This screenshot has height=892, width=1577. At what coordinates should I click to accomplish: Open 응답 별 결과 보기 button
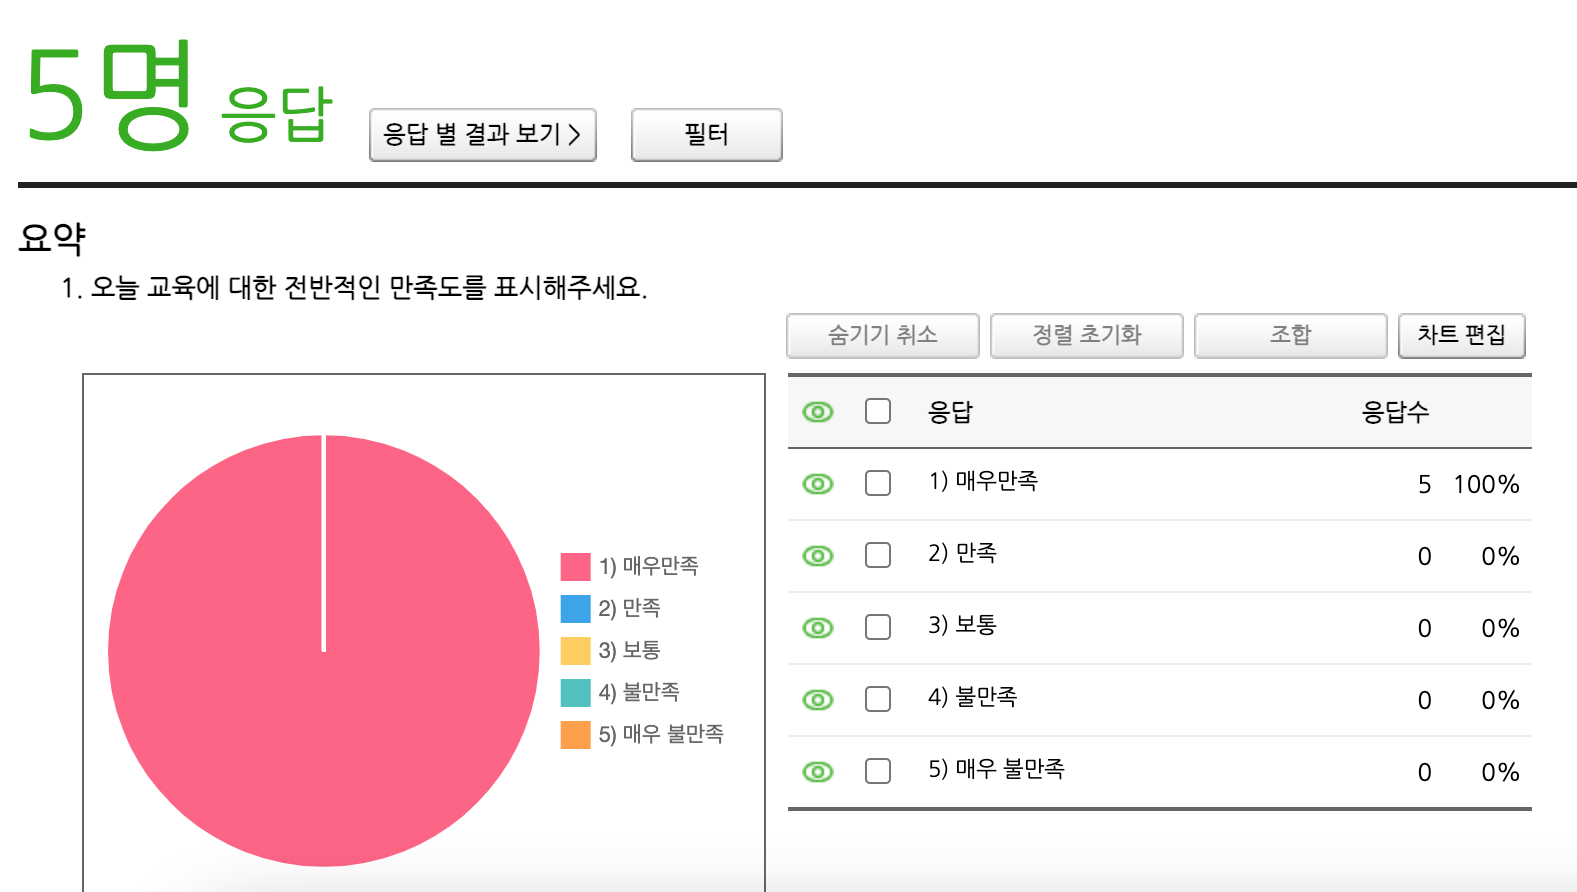[483, 135]
